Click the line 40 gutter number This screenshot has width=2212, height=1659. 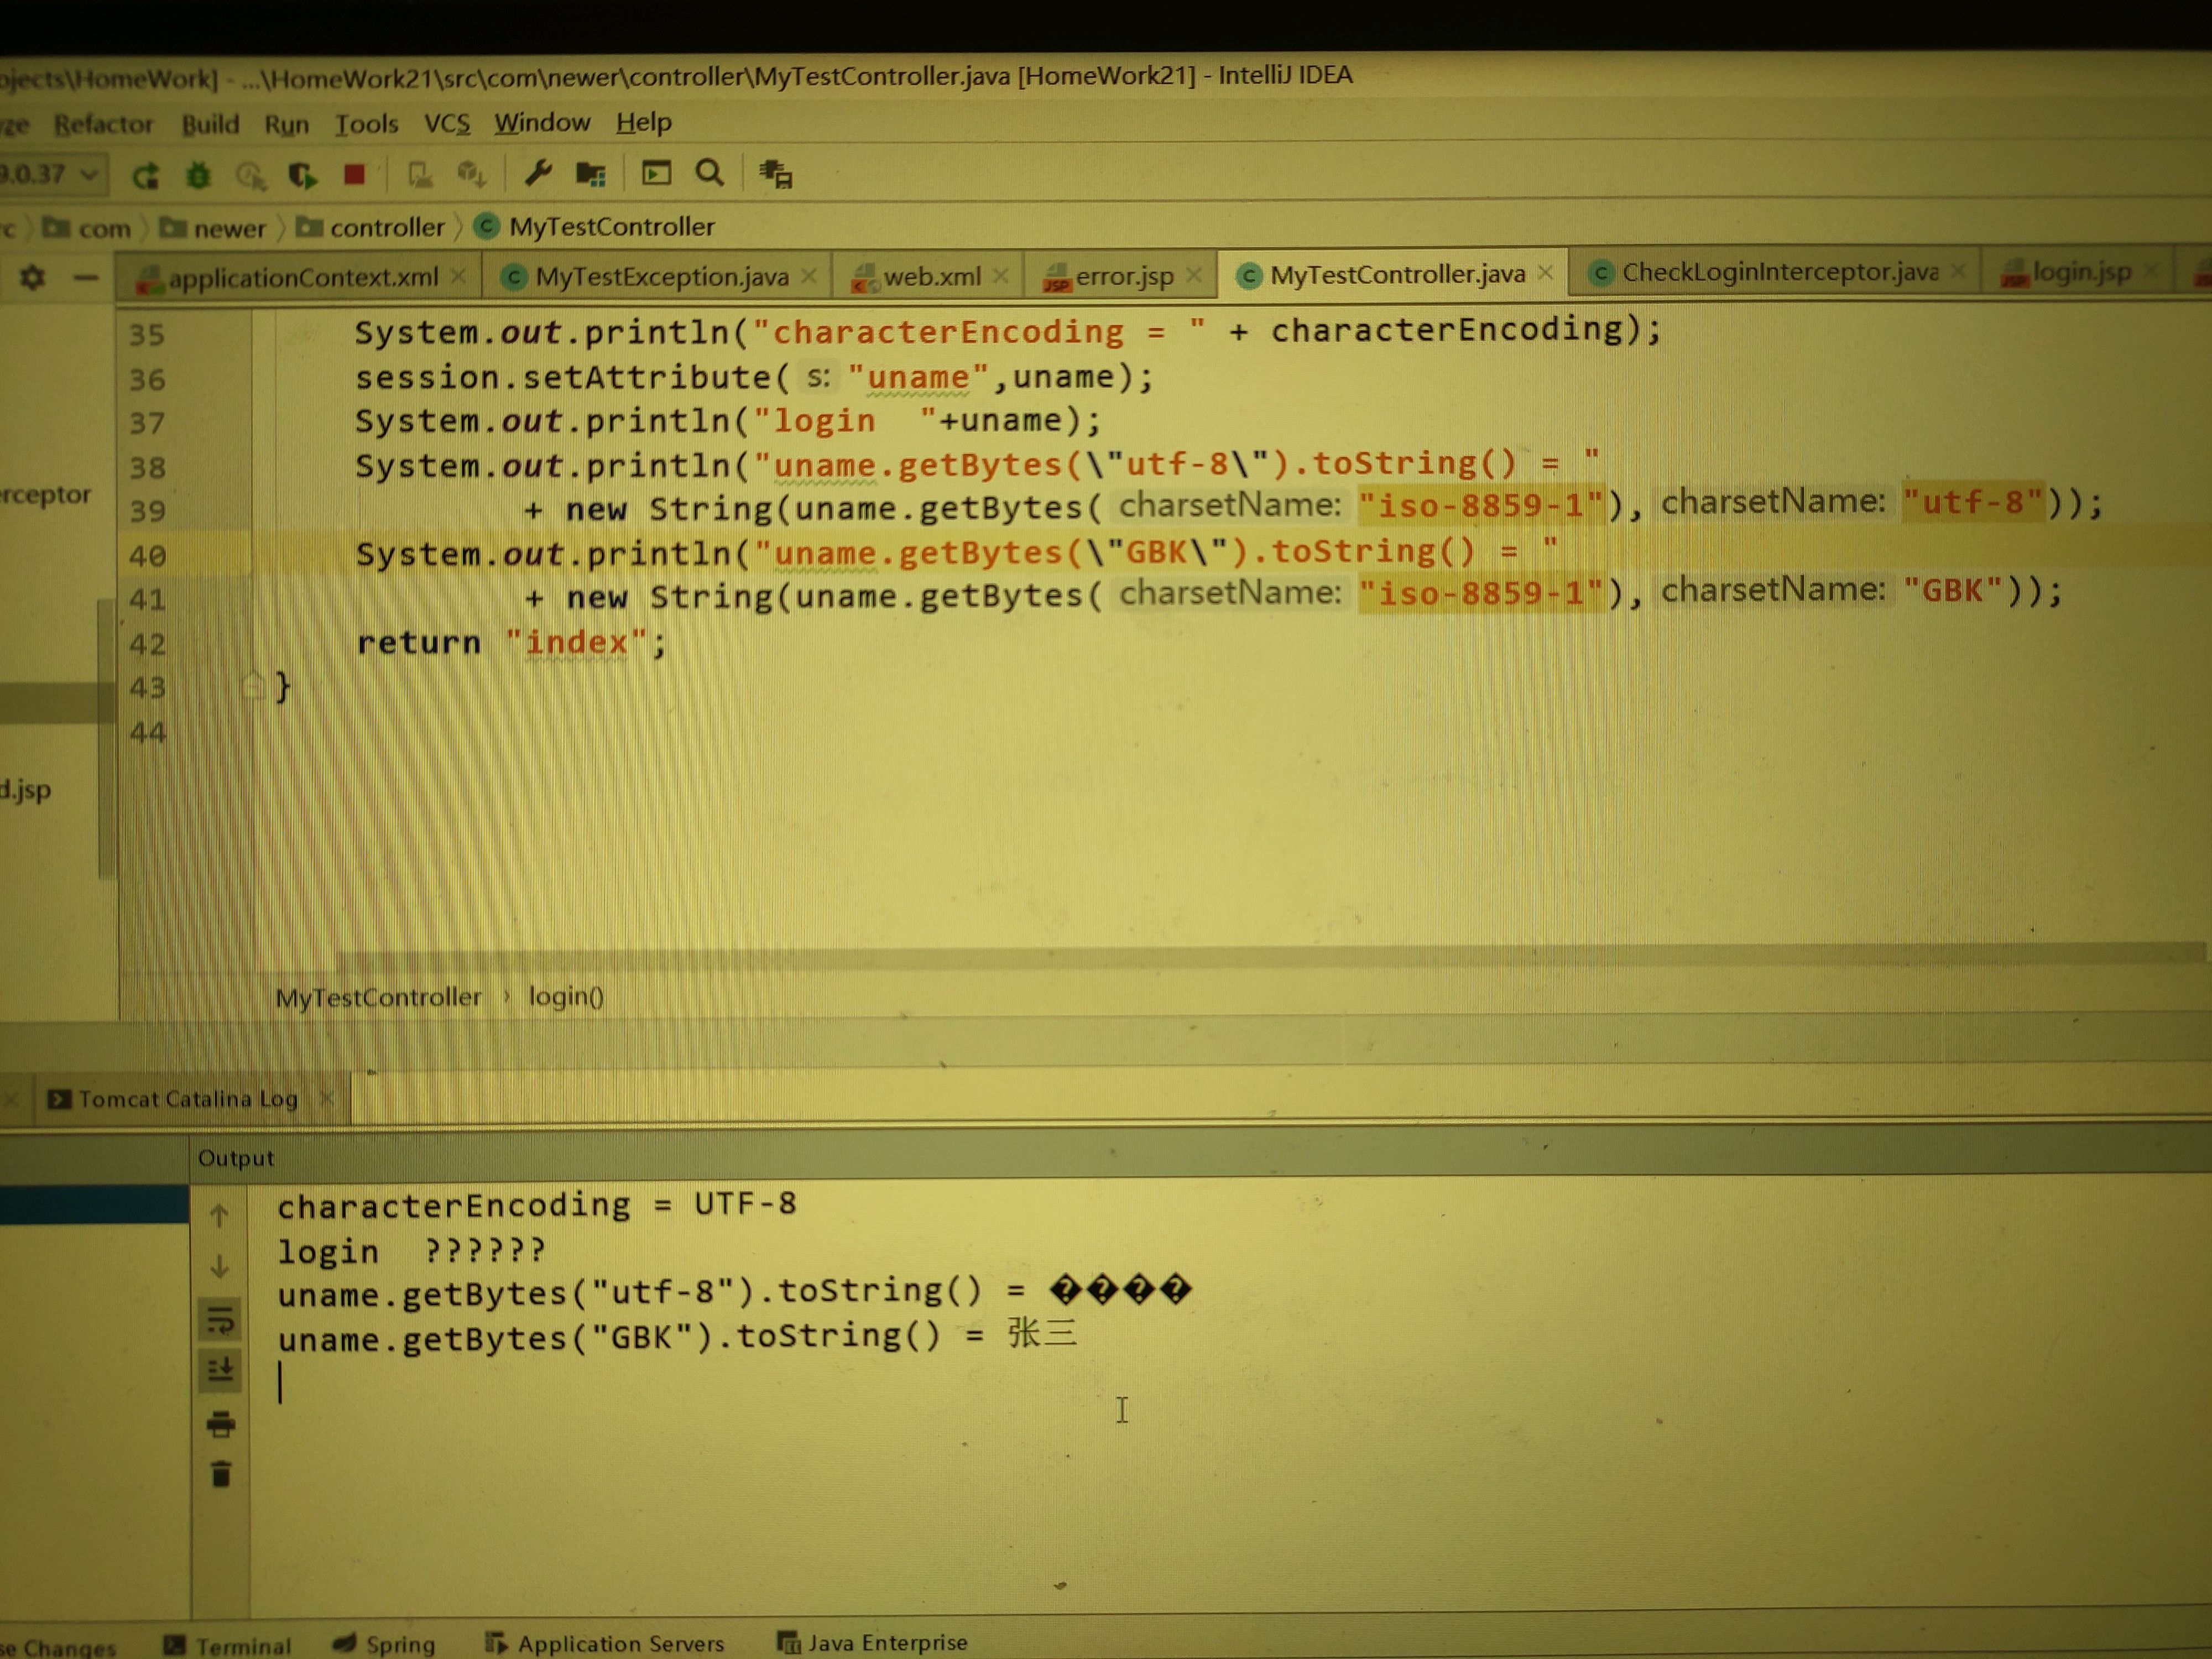coord(147,556)
